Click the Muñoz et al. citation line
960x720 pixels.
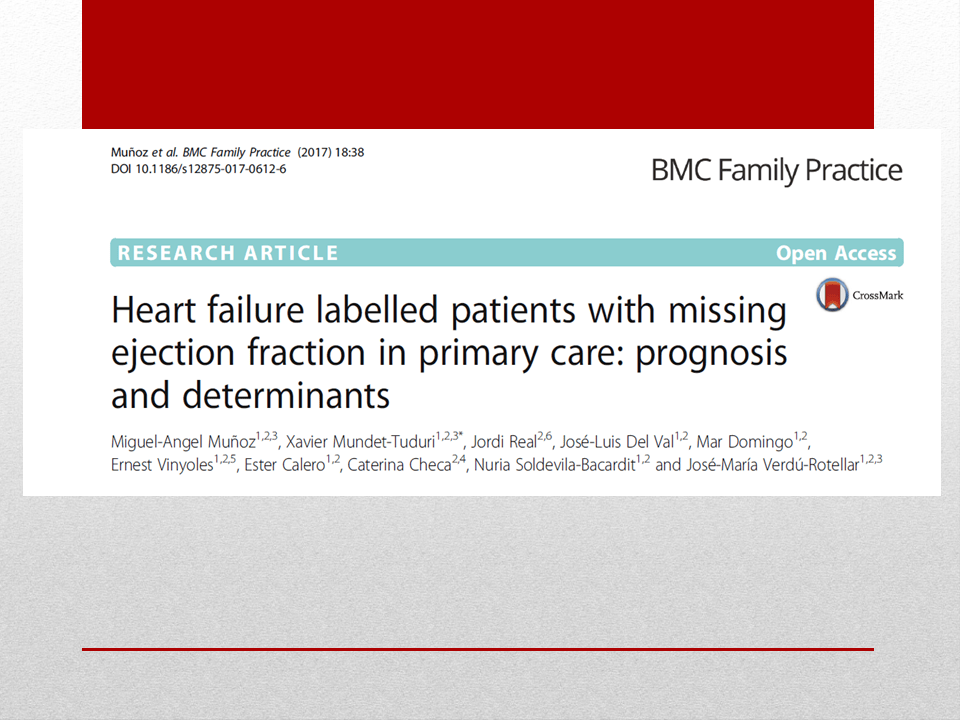[x=238, y=152]
